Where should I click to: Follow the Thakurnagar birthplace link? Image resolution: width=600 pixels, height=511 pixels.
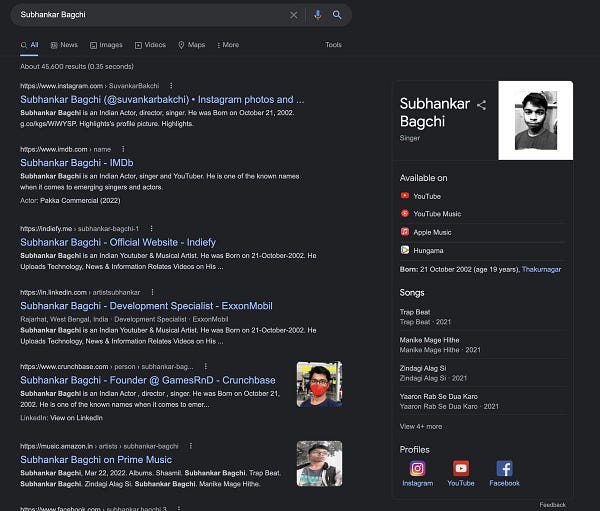[x=541, y=269]
